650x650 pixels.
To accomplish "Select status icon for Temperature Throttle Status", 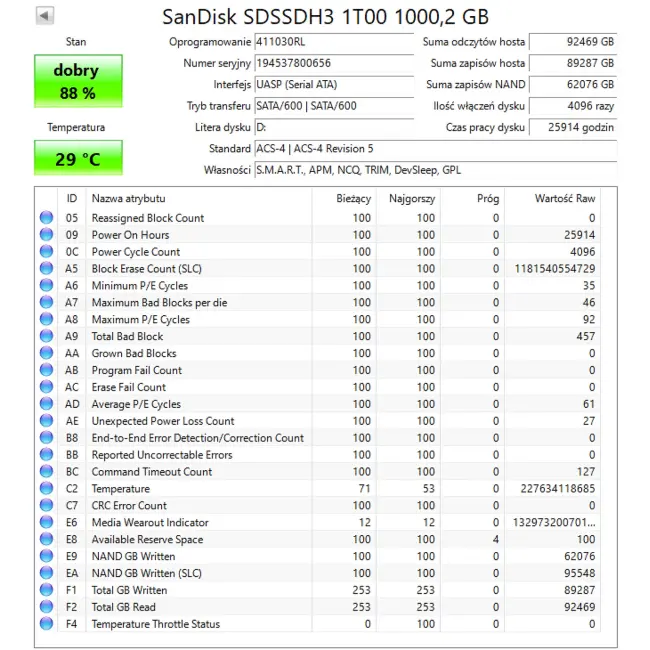I will click(46, 624).
